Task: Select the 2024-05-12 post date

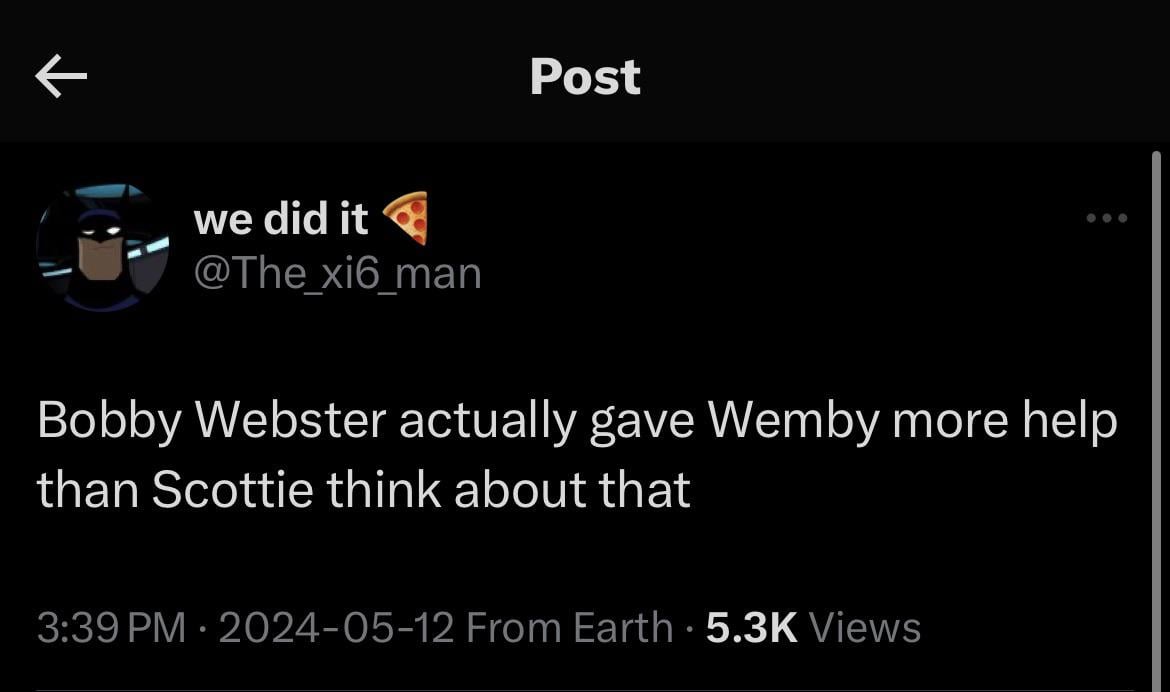Action: point(335,628)
